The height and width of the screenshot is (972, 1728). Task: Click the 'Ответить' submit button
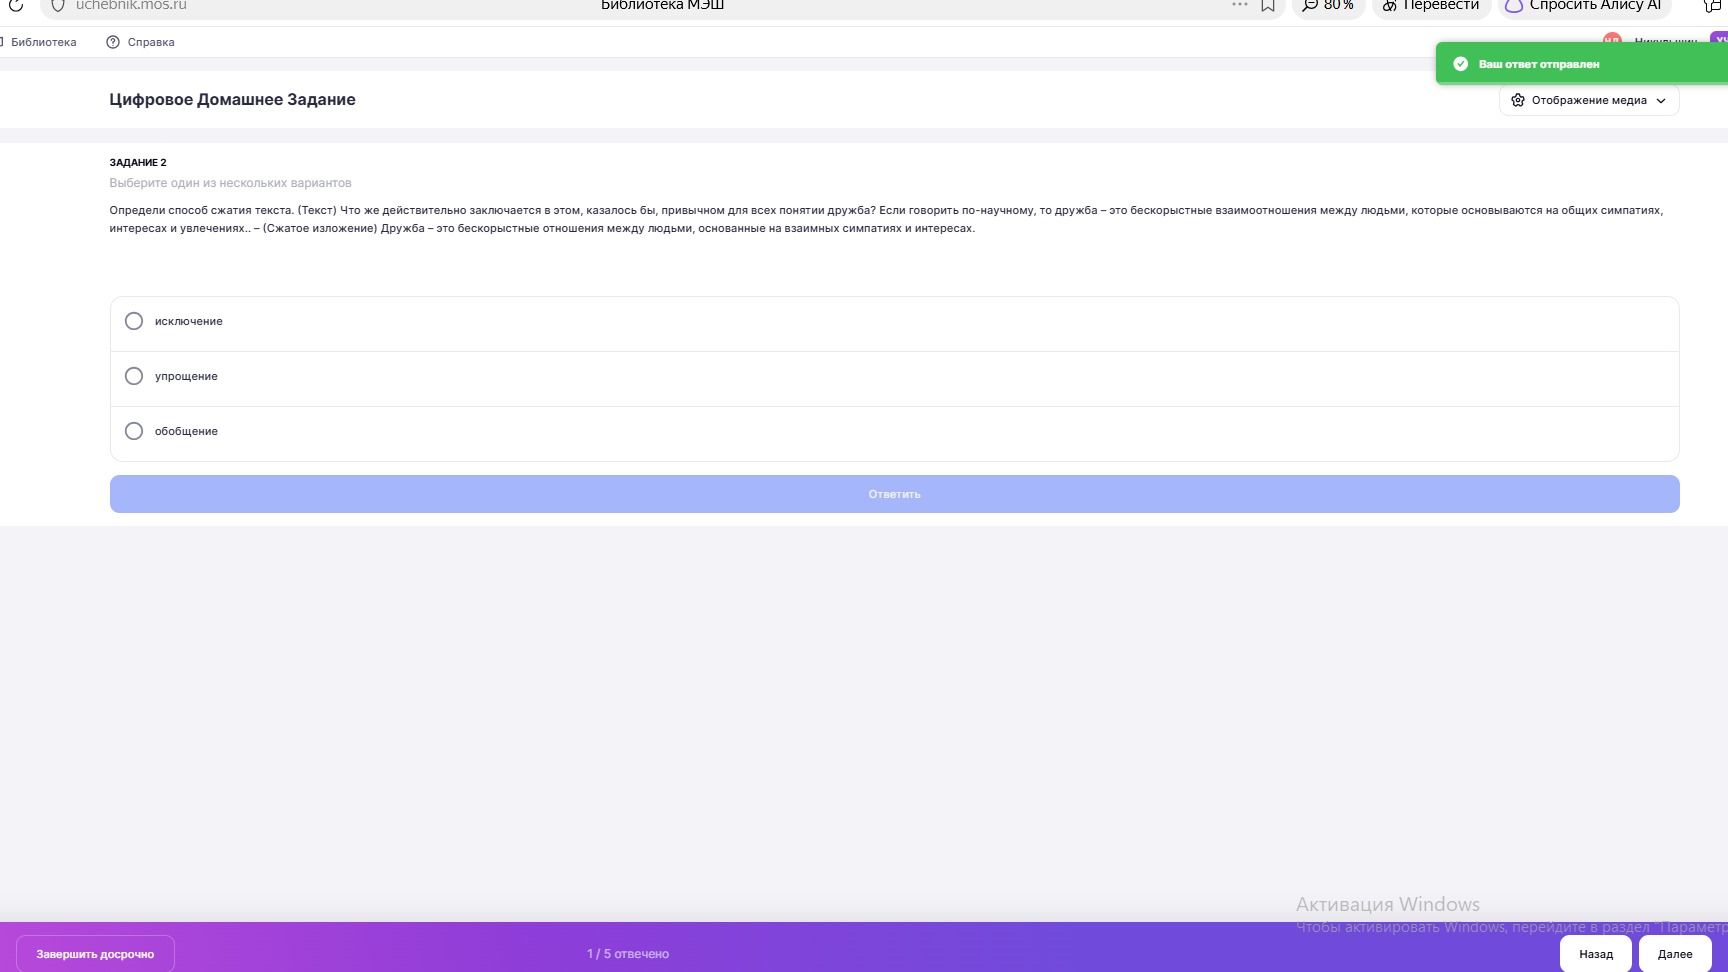tap(894, 494)
